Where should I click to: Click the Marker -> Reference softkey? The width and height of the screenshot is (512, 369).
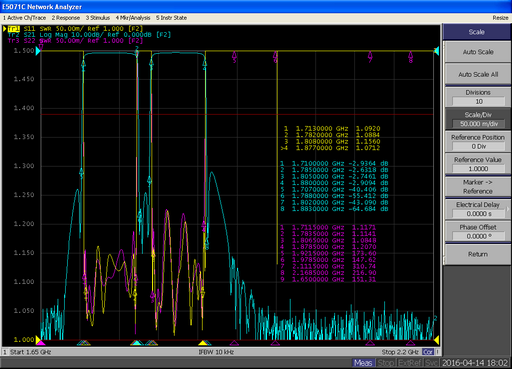point(478,187)
